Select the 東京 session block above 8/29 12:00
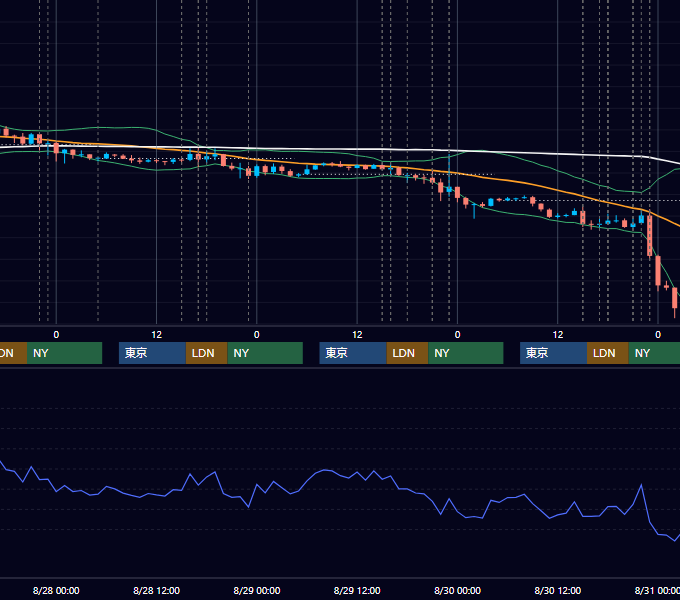This screenshot has width=680, height=600. pos(353,353)
